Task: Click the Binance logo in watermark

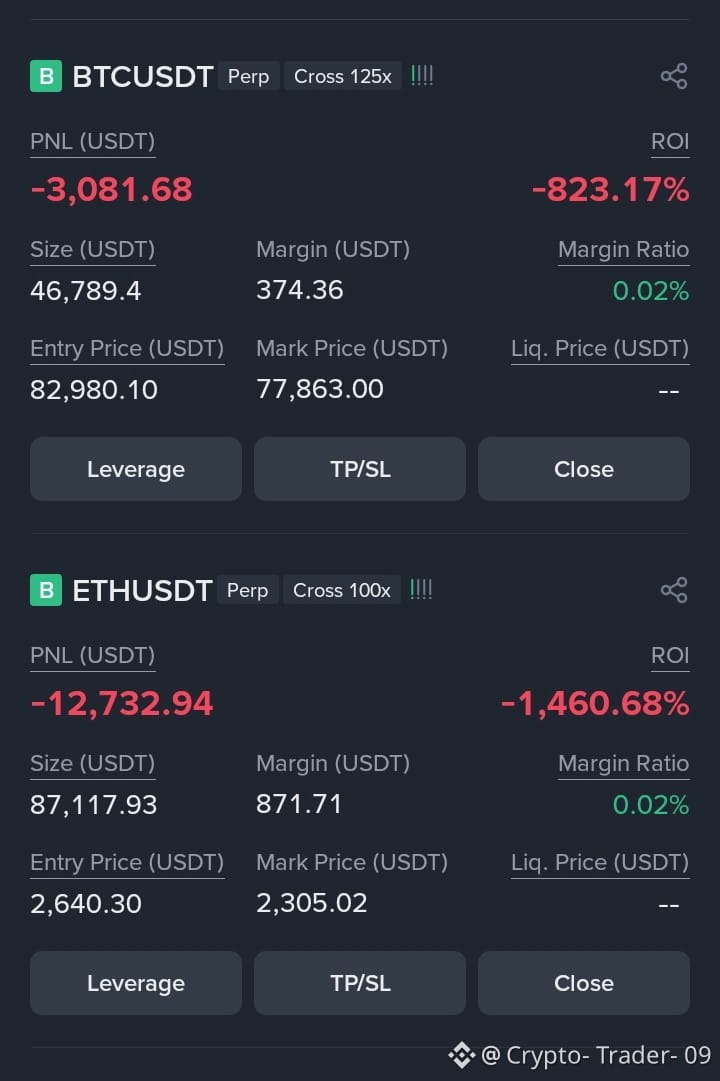Action: (462, 1055)
